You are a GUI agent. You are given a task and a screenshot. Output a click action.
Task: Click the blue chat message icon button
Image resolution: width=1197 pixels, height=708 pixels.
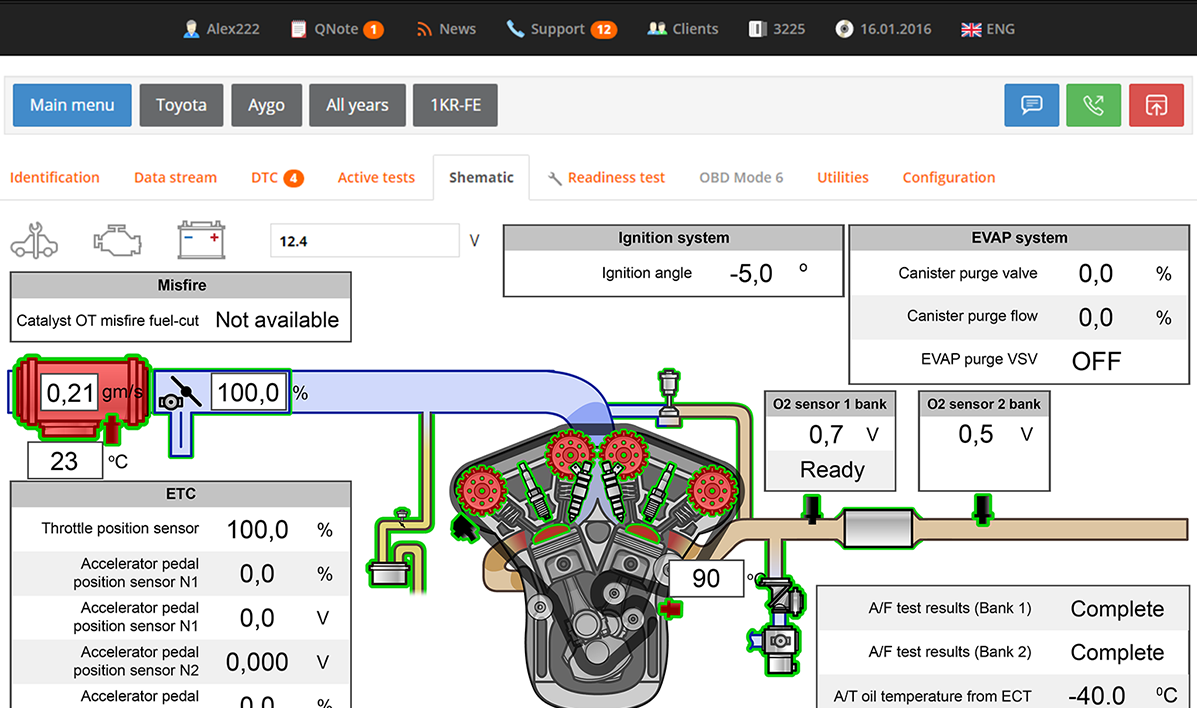pos(1031,105)
